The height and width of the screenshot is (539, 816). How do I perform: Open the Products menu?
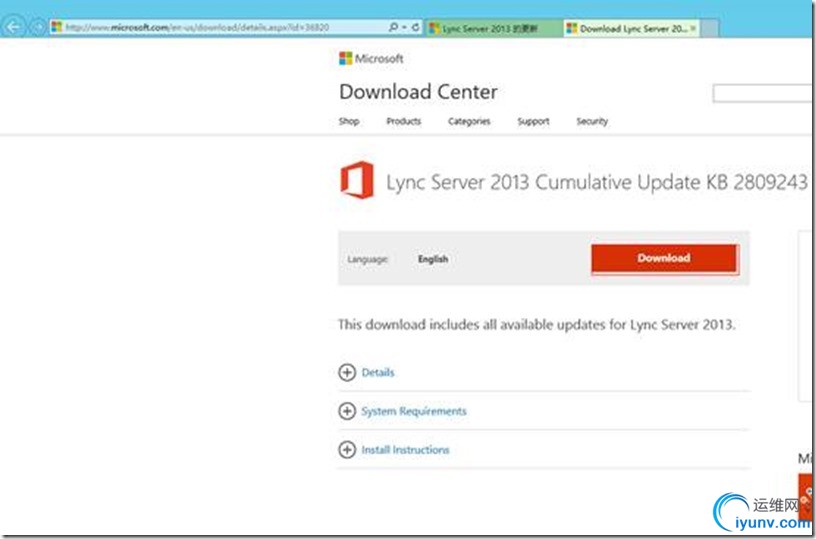tap(403, 121)
